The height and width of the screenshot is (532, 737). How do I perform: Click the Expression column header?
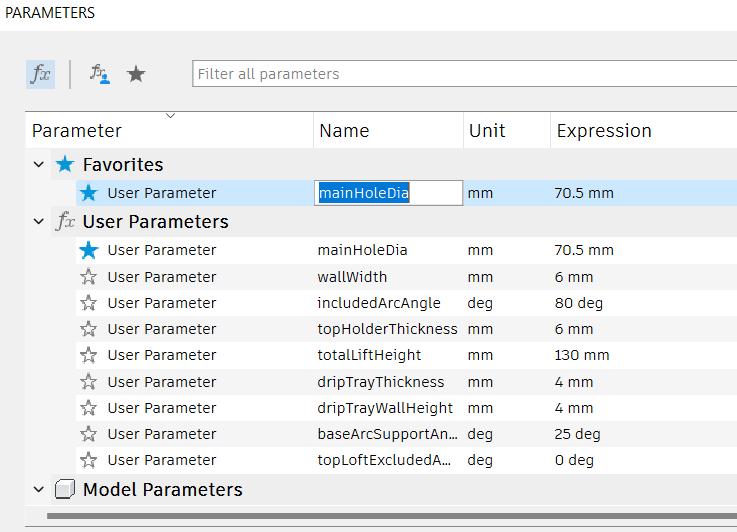click(604, 131)
